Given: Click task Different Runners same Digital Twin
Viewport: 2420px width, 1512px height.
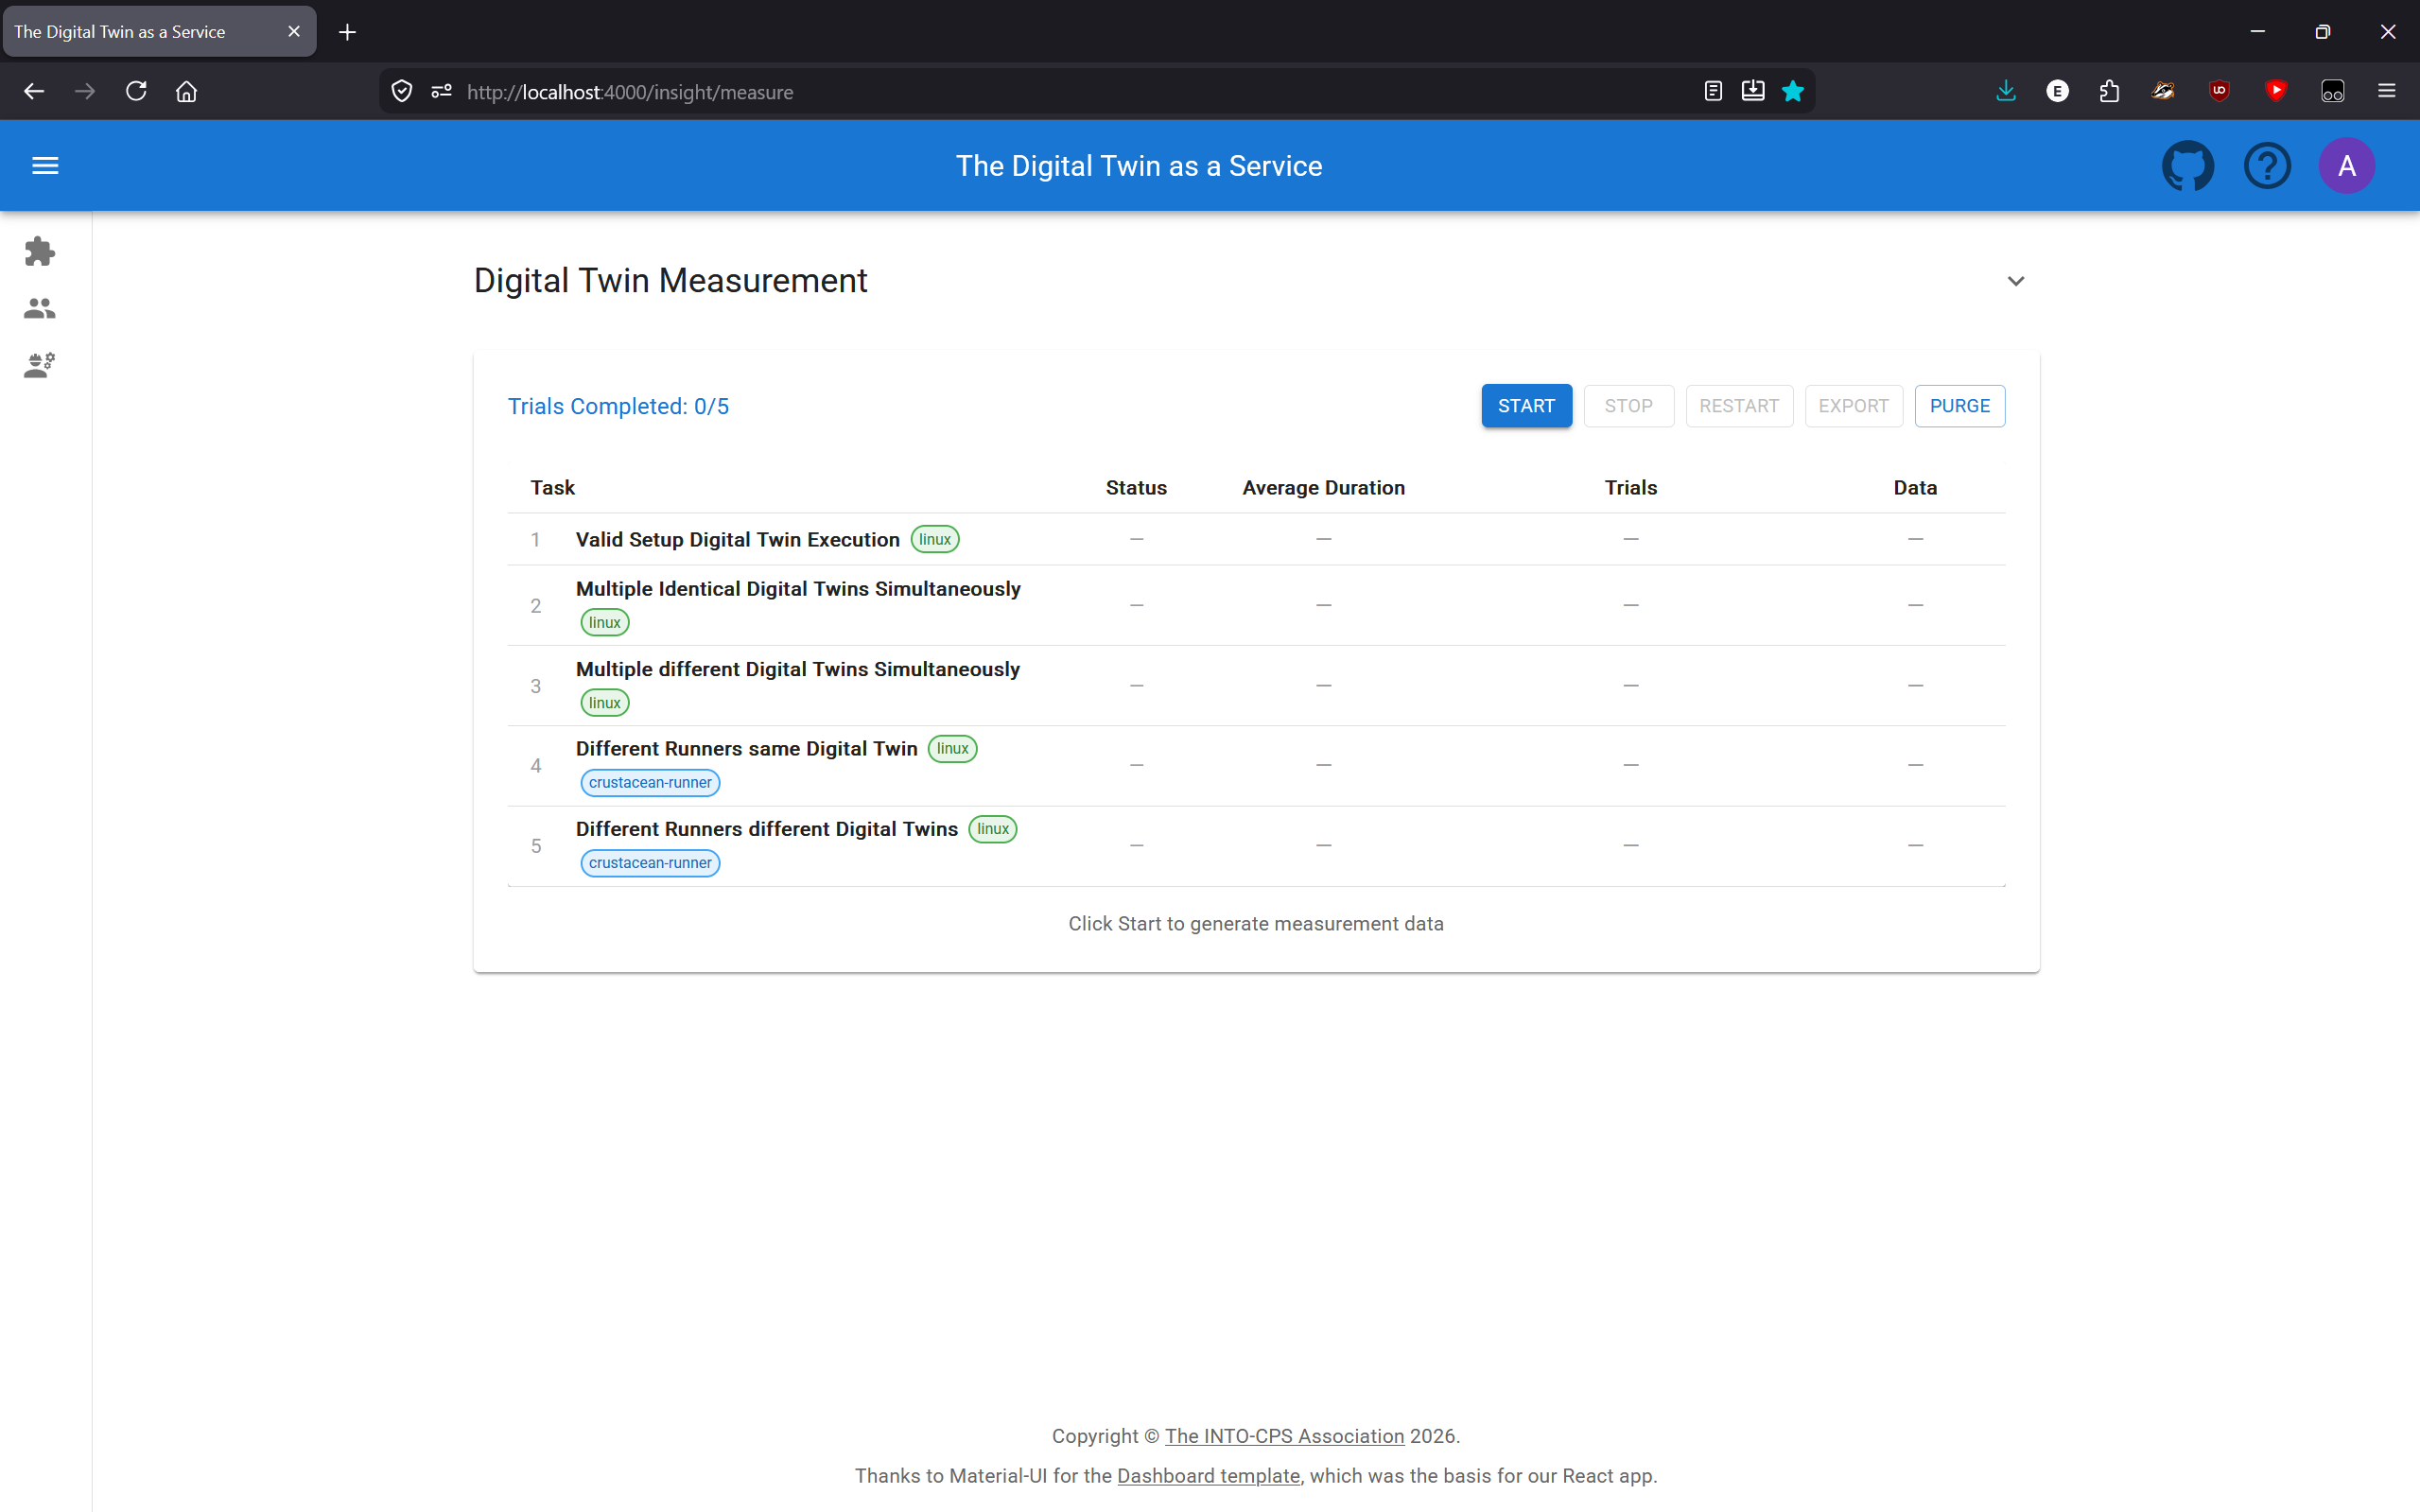Looking at the screenshot, I should tap(746, 749).
